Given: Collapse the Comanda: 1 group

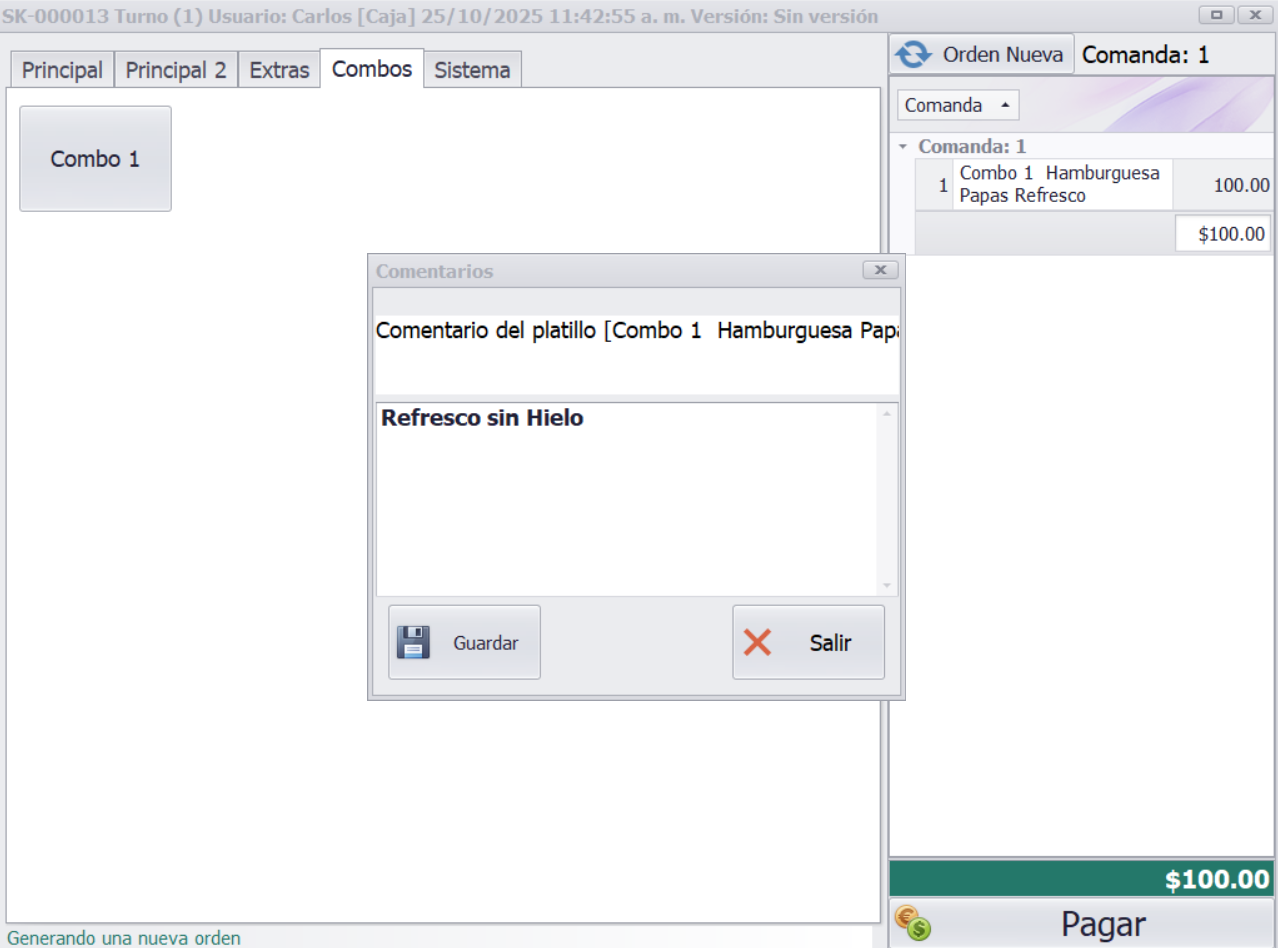Looking at the screenshot, I should (x=903, y=146).
